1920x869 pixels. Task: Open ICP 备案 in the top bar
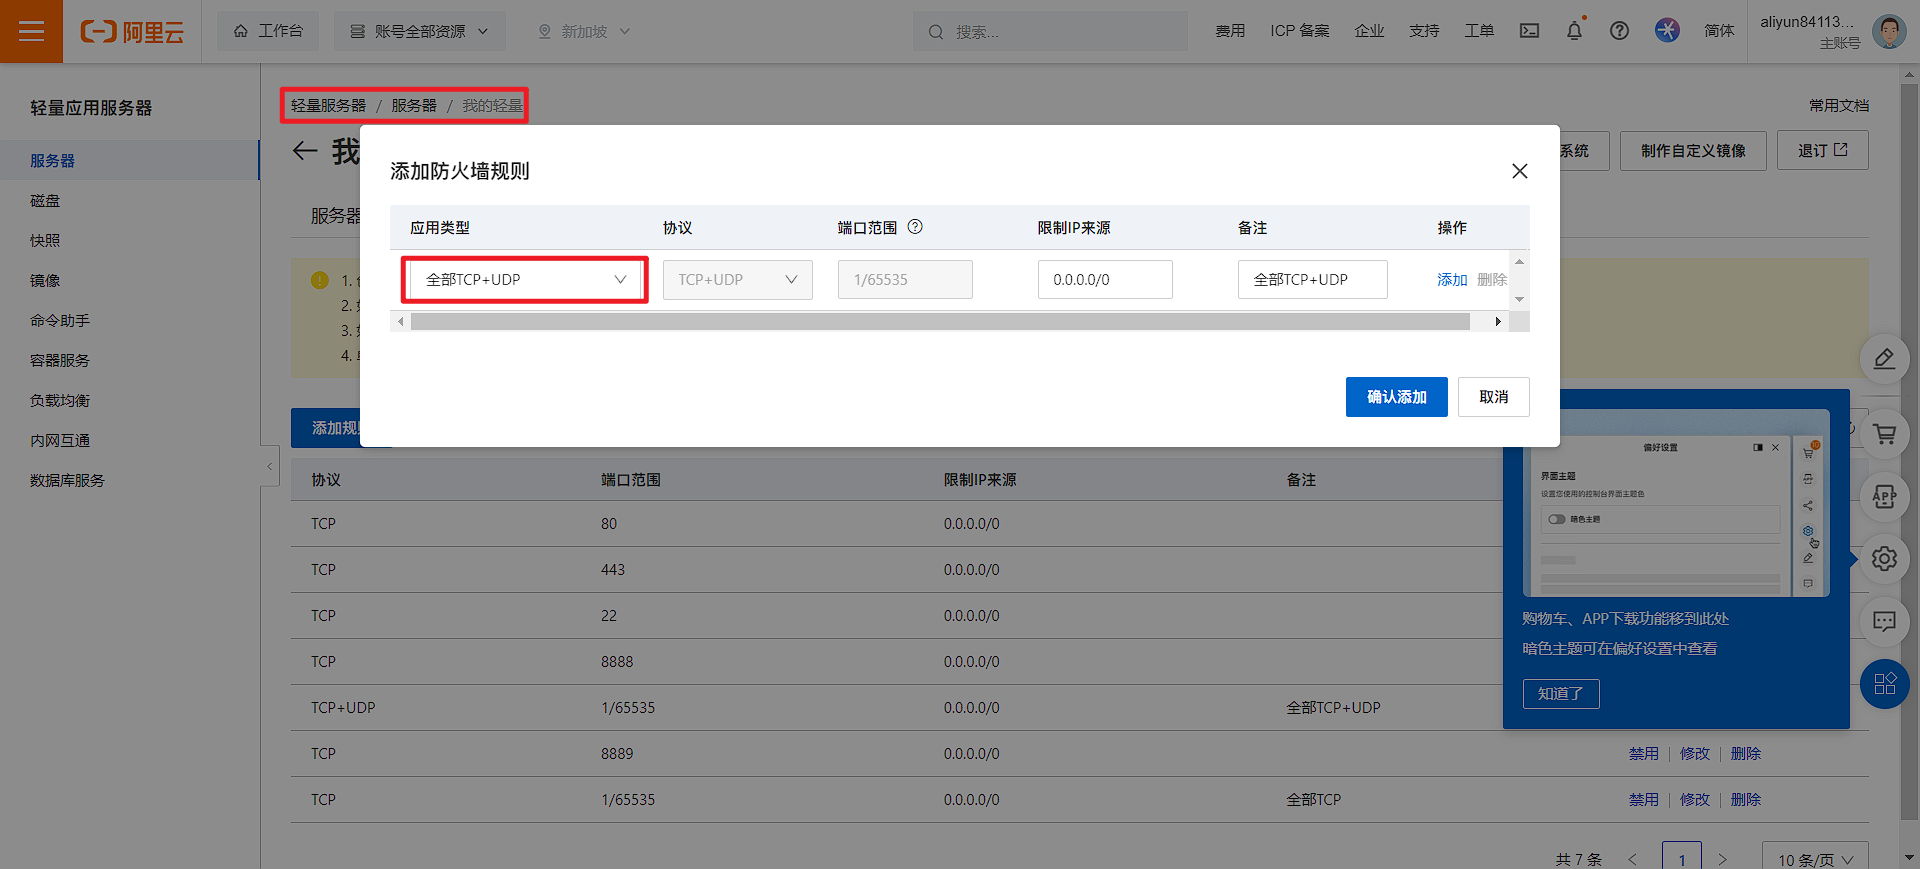point(1300,31)
